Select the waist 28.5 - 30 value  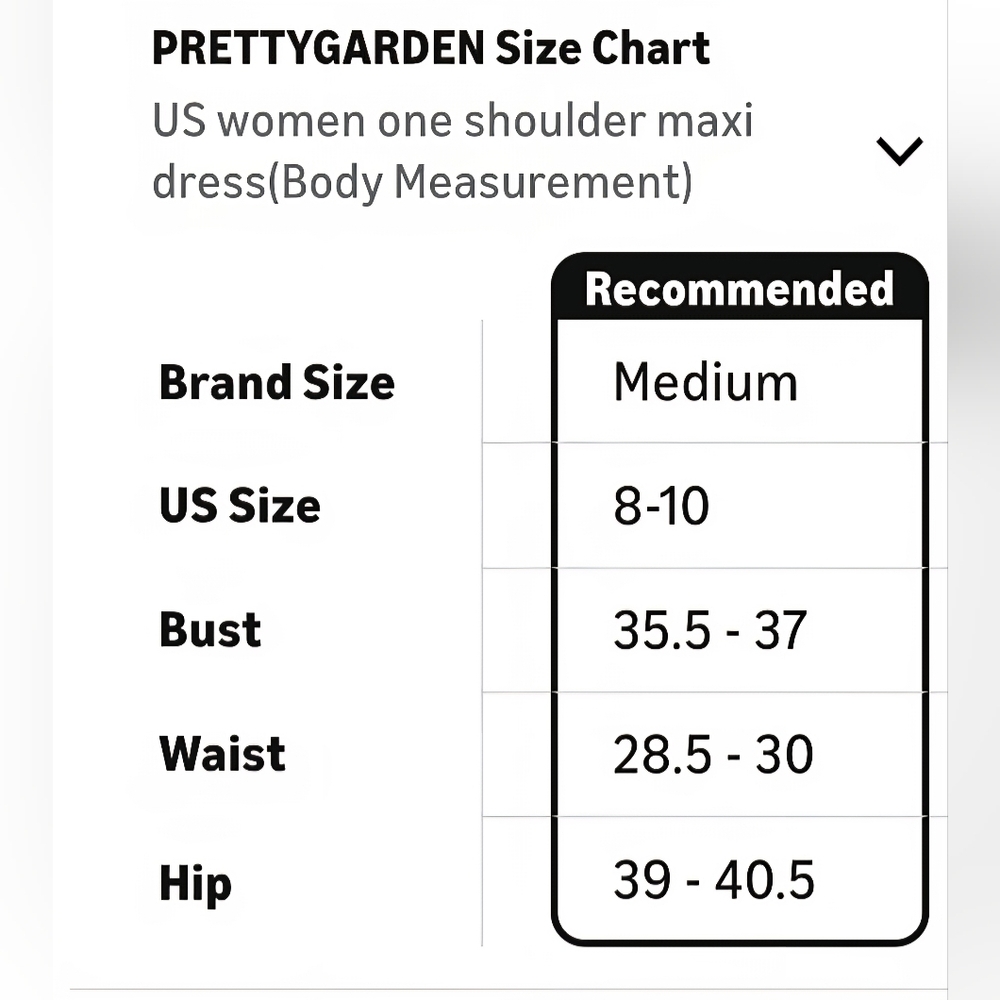click(713, 754)
